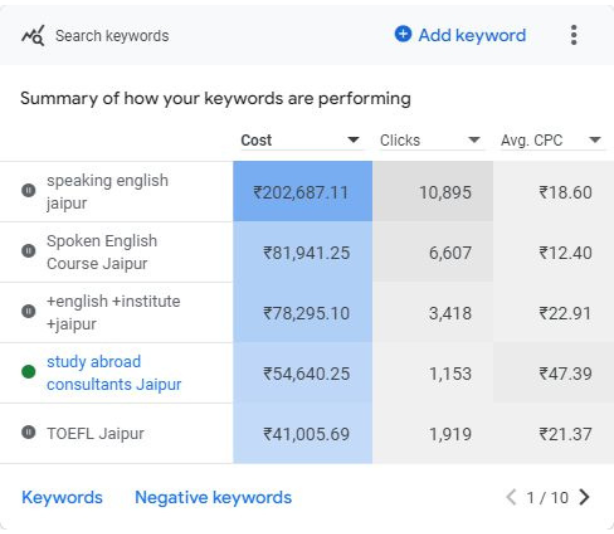Open the Cost column dropdown
The height and width of the screenshot is (534, 614).
pos(353,141)
